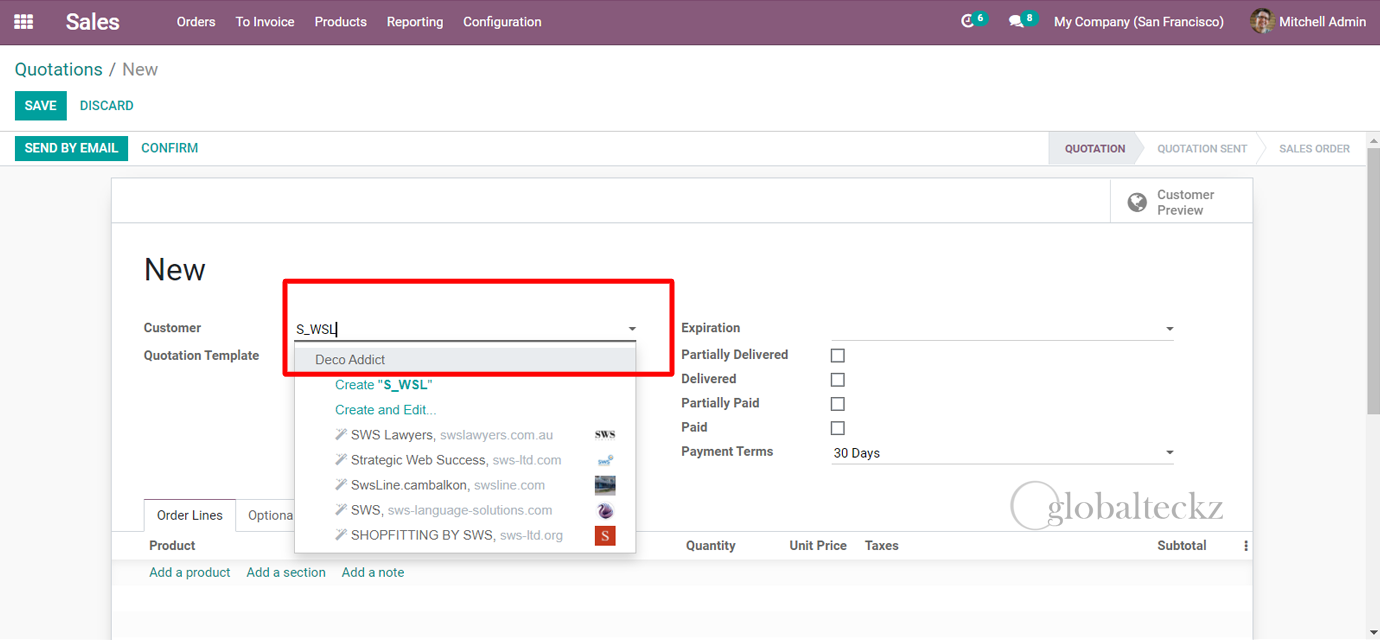Screen dimensions: 1380x640
Task: Click the Sales app title
Action: [93, 22]
